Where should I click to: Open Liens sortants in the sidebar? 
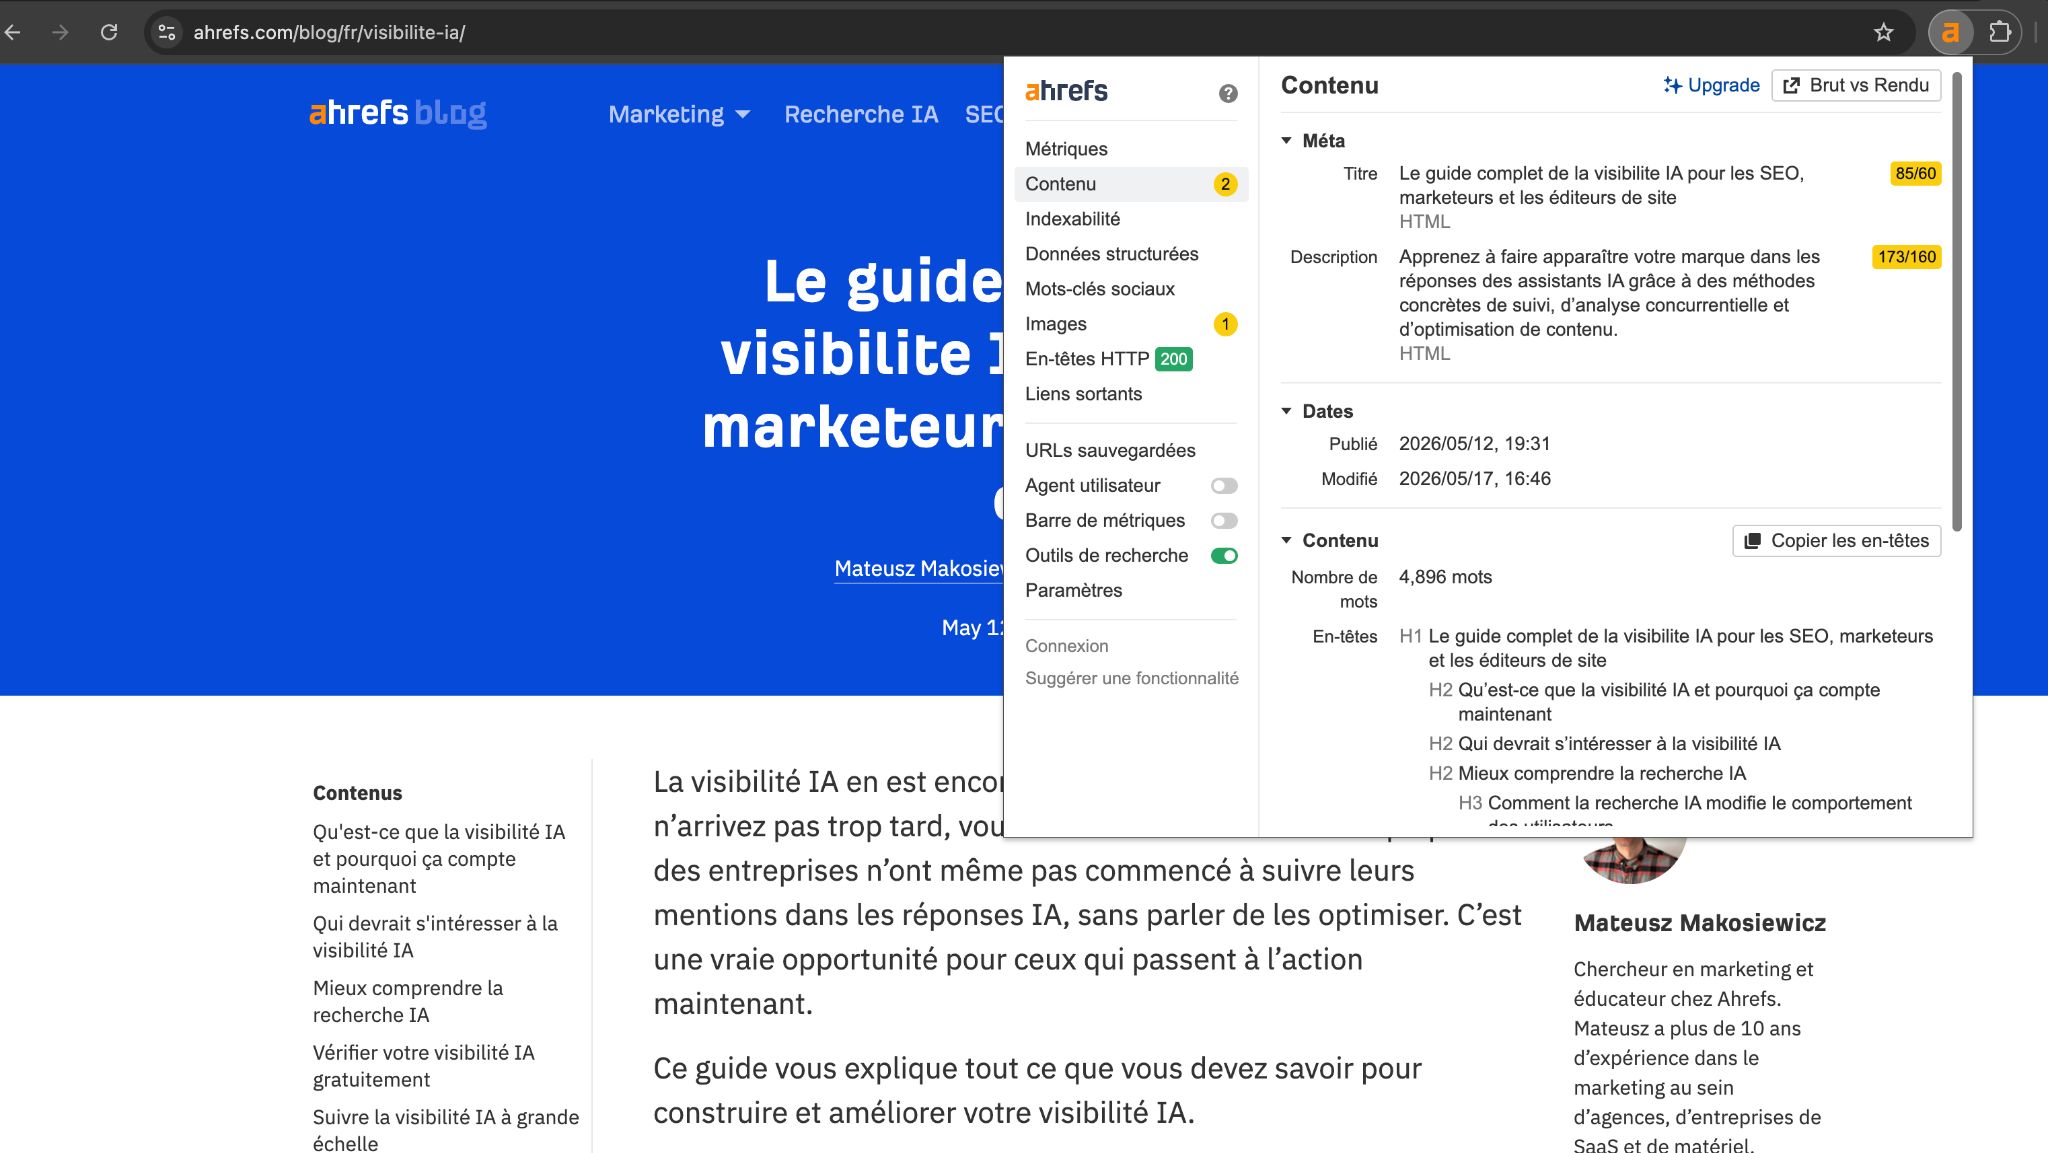coord(1083,394)
